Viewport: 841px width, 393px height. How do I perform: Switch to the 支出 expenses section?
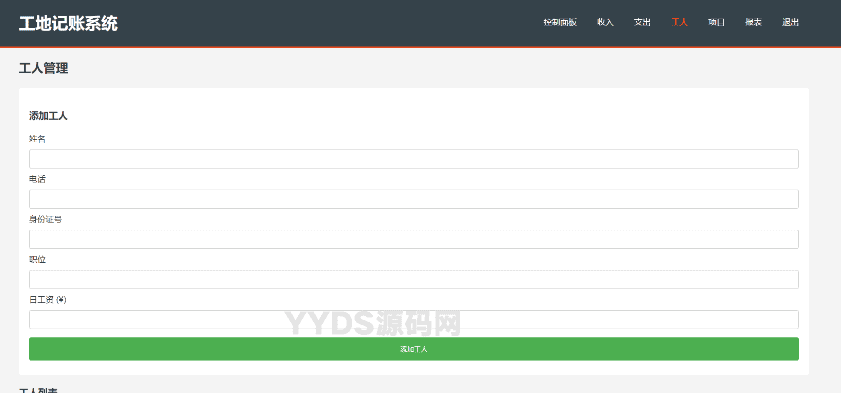tap(642, 22)
